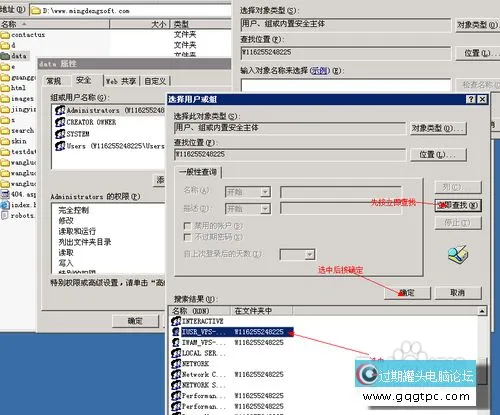This screenshot has width=500, height=415.
Task: Click 确定 button in data properties dialog
Action: click(135, 321)
